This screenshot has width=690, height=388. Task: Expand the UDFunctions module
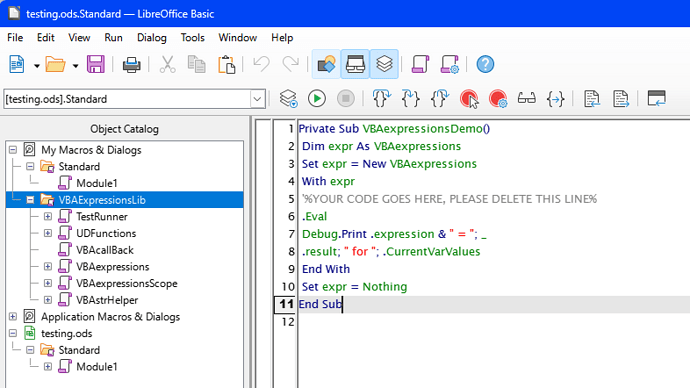(x=48, y=233)
